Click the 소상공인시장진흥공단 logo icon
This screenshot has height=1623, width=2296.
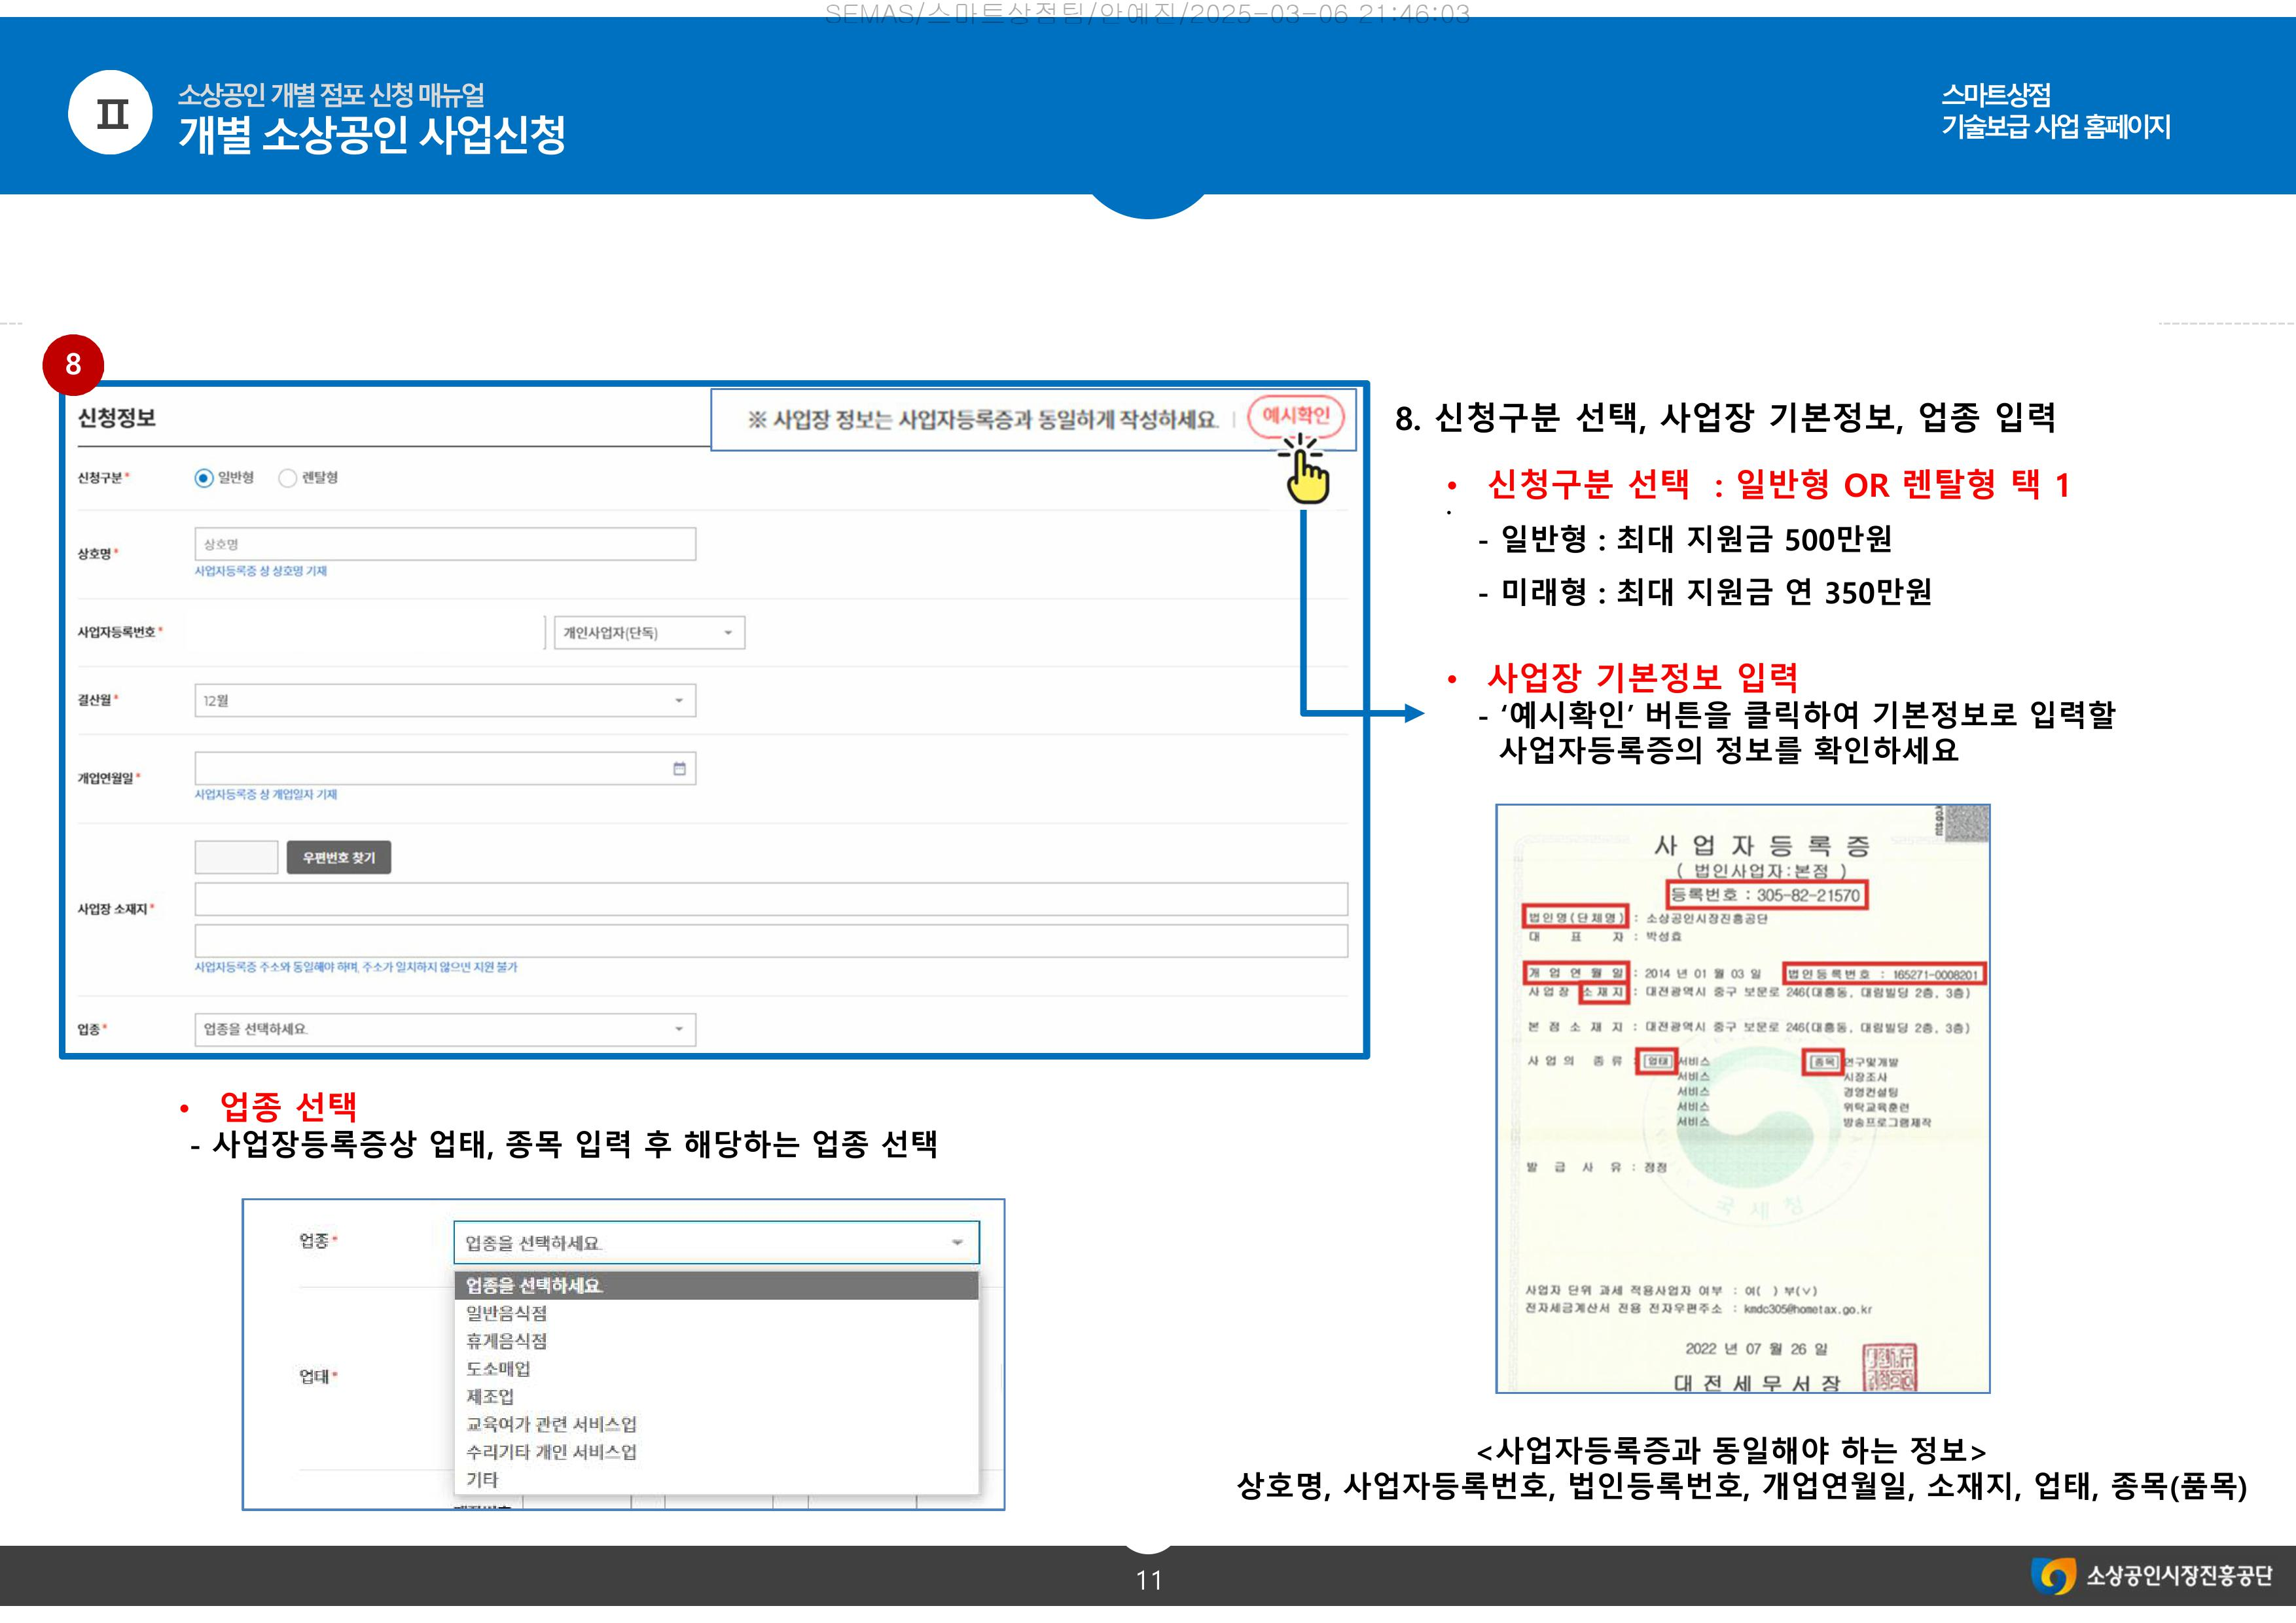(x=2054, y=1577)
